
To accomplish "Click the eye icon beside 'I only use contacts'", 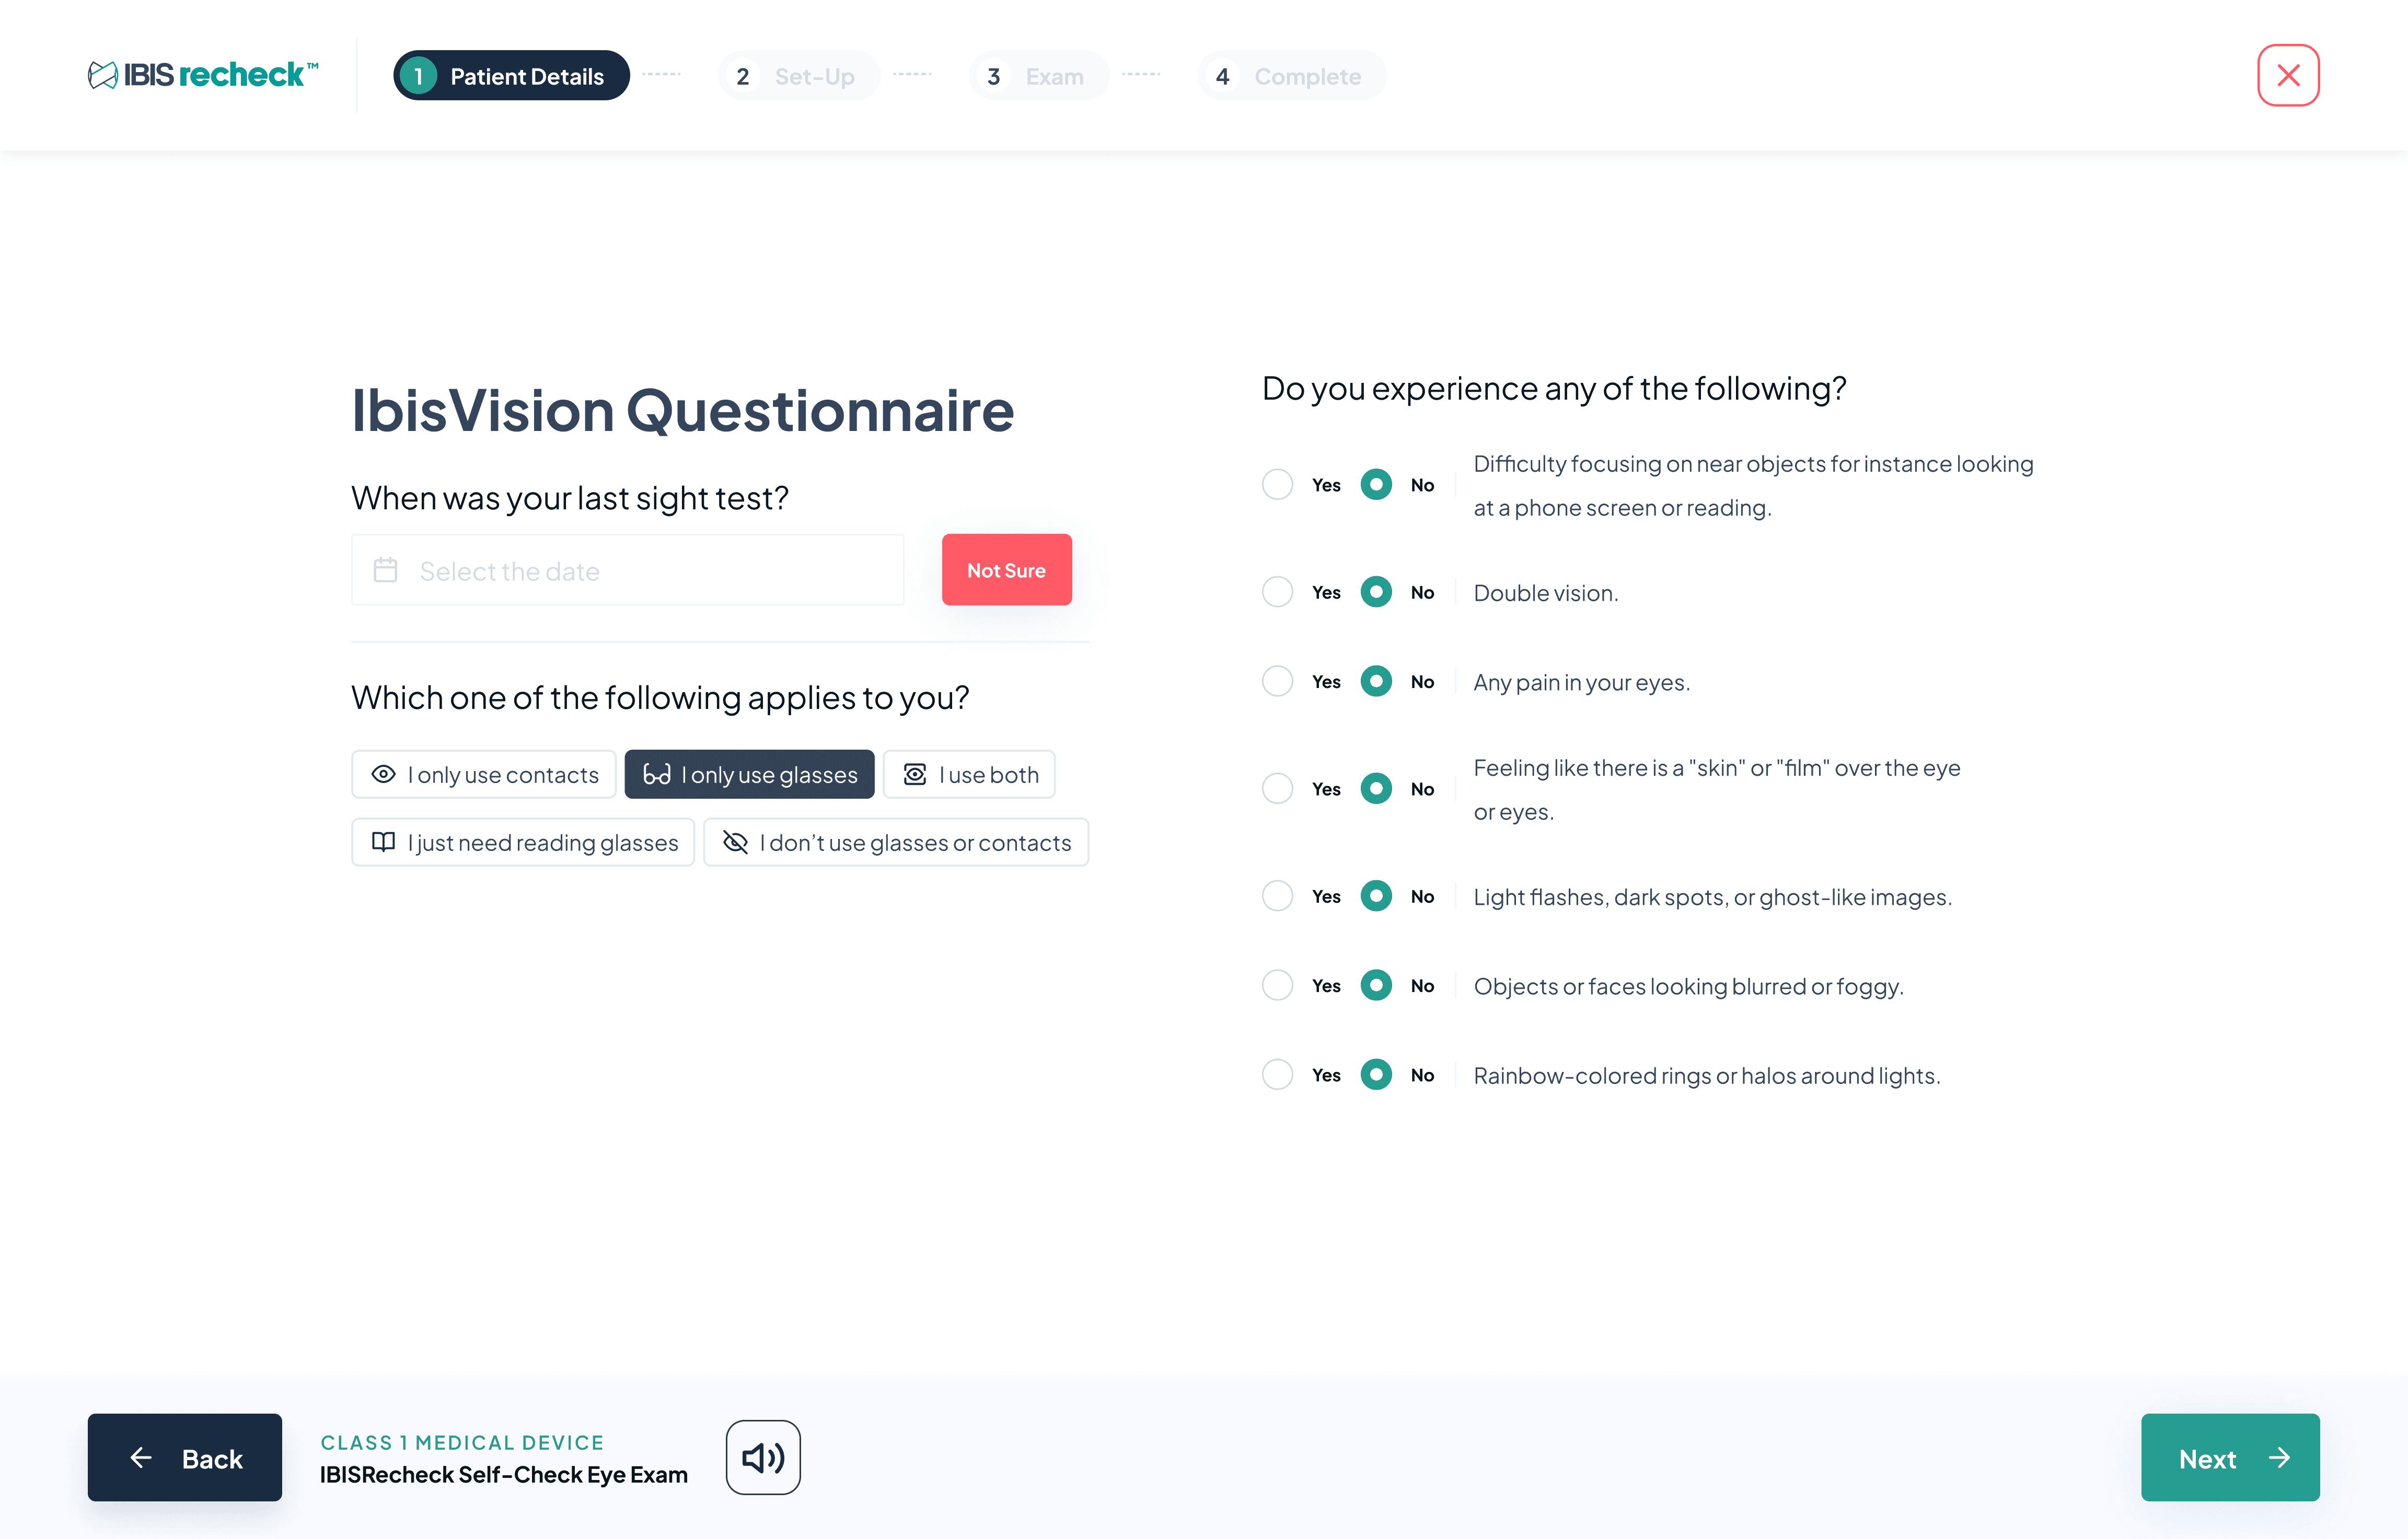I will coord(383,773).
